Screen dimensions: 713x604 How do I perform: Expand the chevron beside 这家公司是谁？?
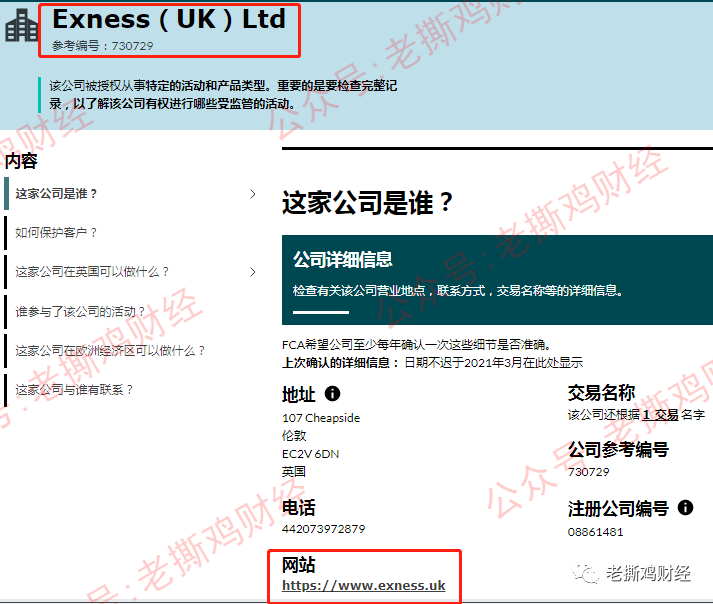point(253,194)
